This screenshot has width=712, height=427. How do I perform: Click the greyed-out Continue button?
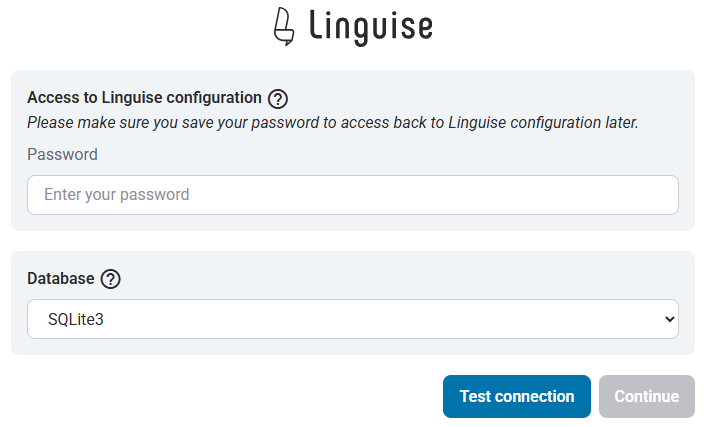tap(647, 397)
